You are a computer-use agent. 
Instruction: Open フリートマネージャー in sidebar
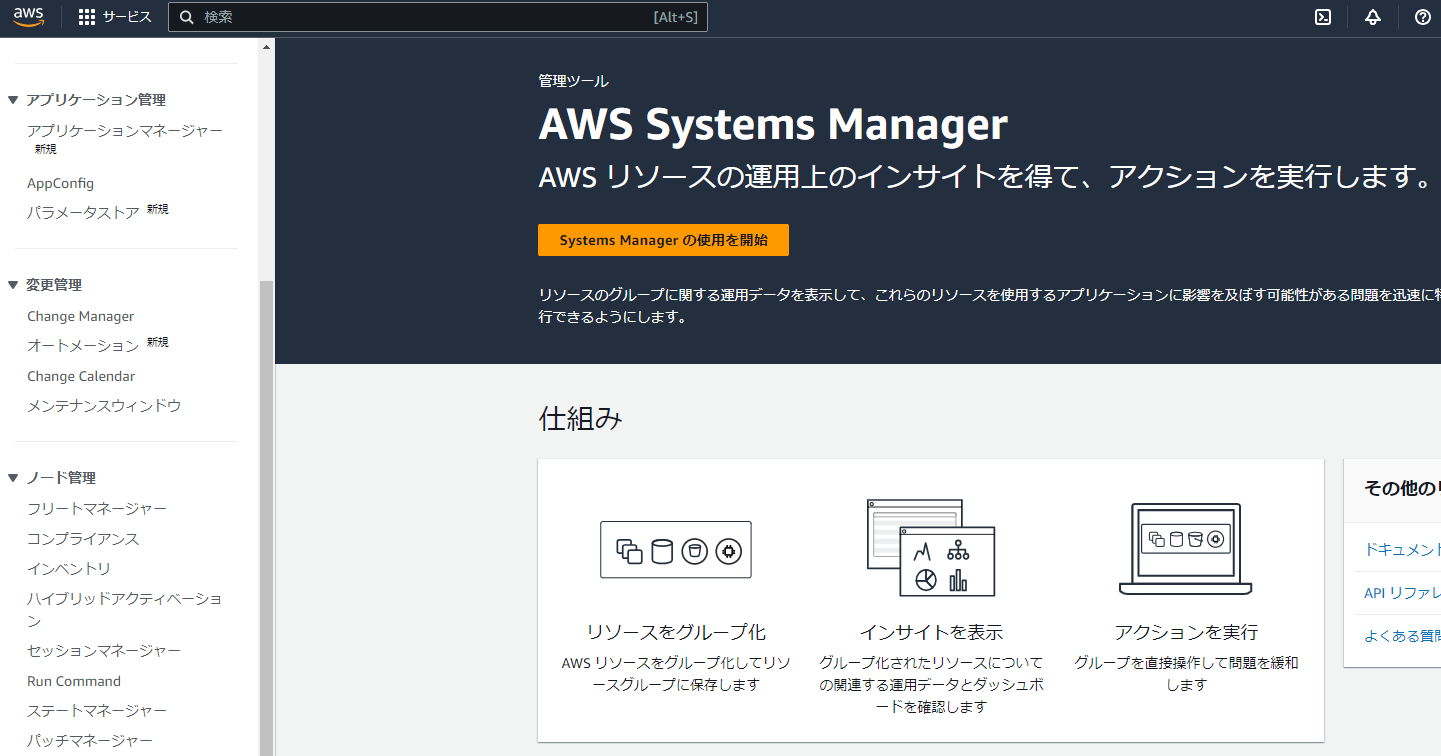(x=97, y=509)
